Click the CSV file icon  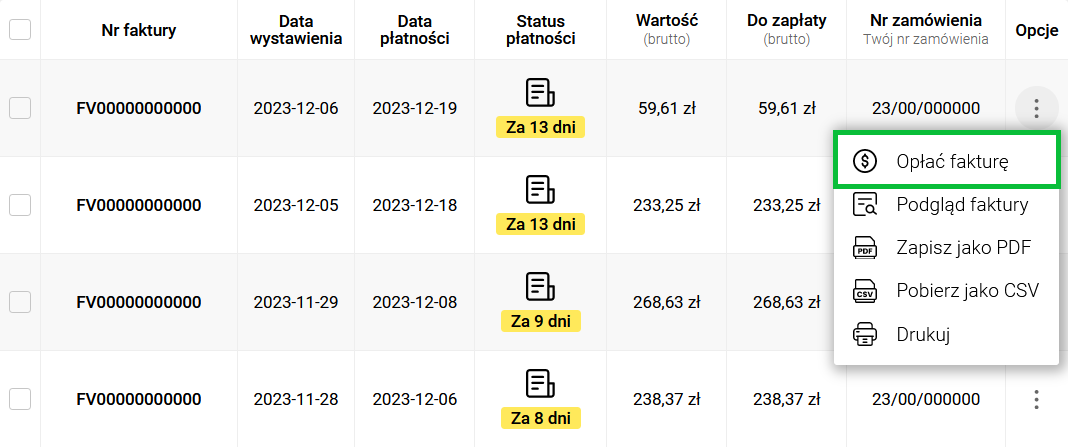click(x=864, y=292)
